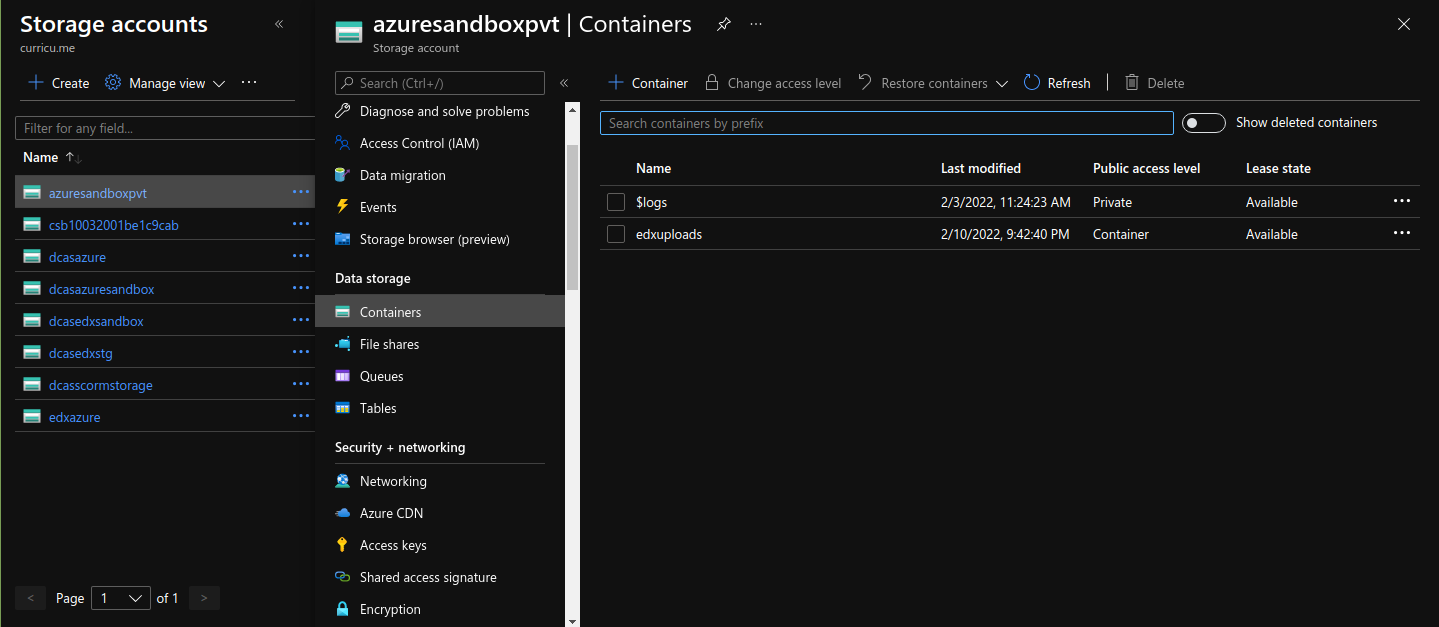Click the Diagnose and solve problems wrench icon
The width and height of the screenshot is (1439, 627).
click(x=343, y=111)
